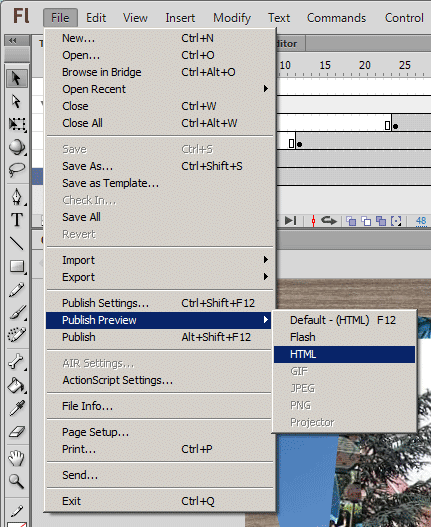
Task: Select the Deco tool
Action: [16, 335]
